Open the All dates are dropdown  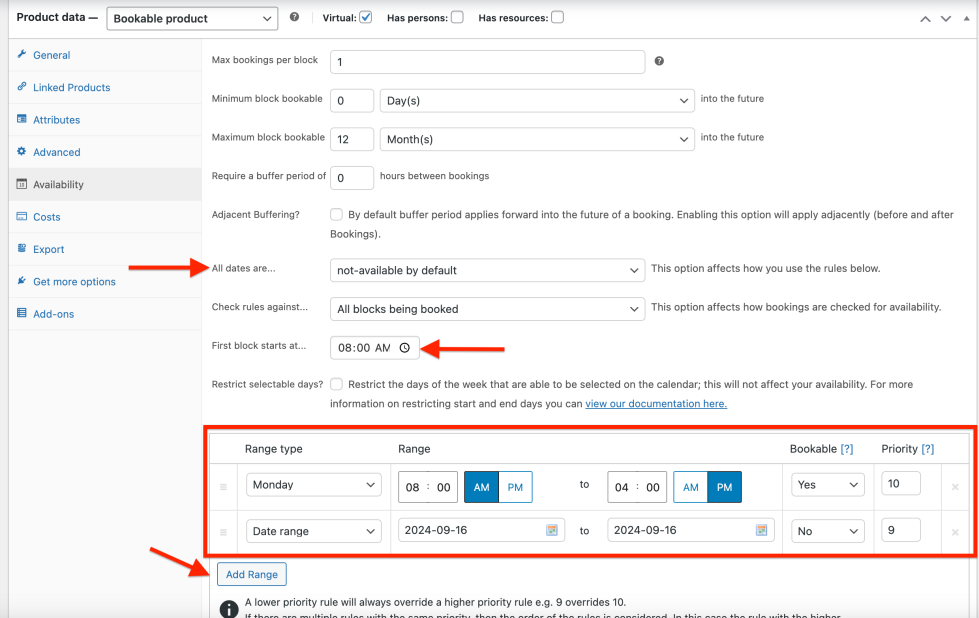tap(487, 270)
